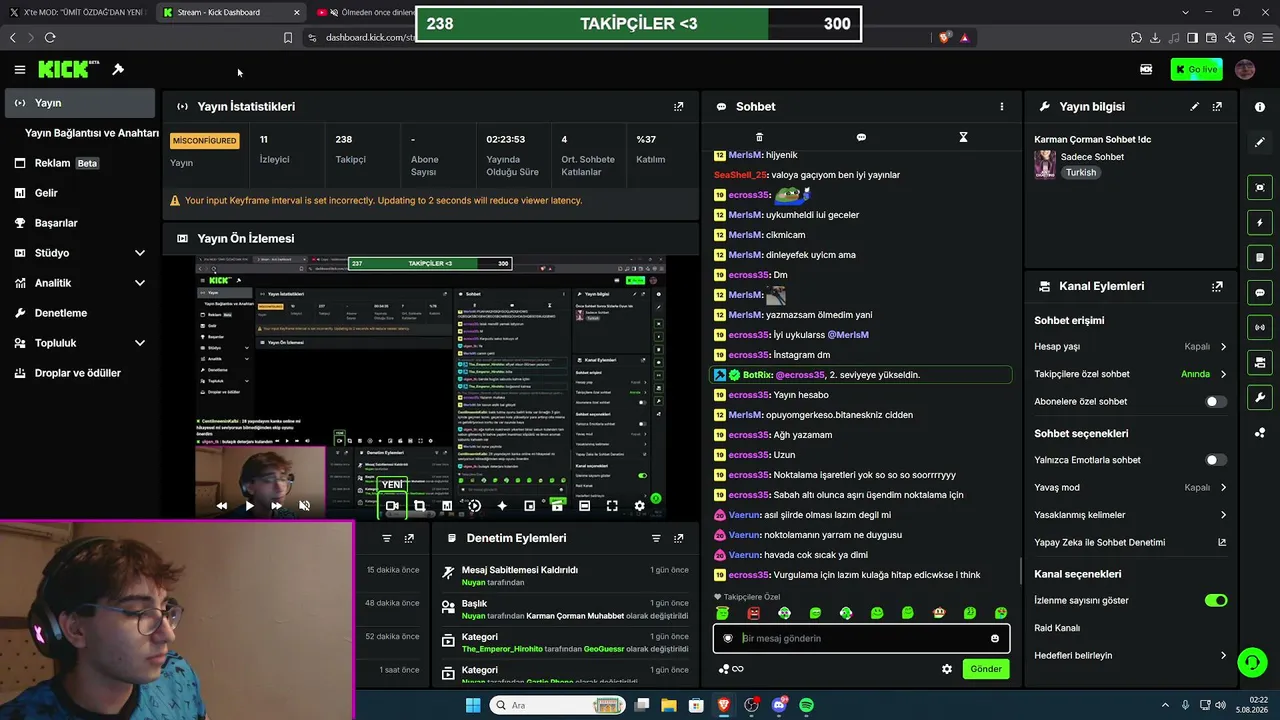Screen dimensions: 1280x720
Task: Click the hourglass icon in the chat panel
Action: pyautogui.click(x=963, y=137)
